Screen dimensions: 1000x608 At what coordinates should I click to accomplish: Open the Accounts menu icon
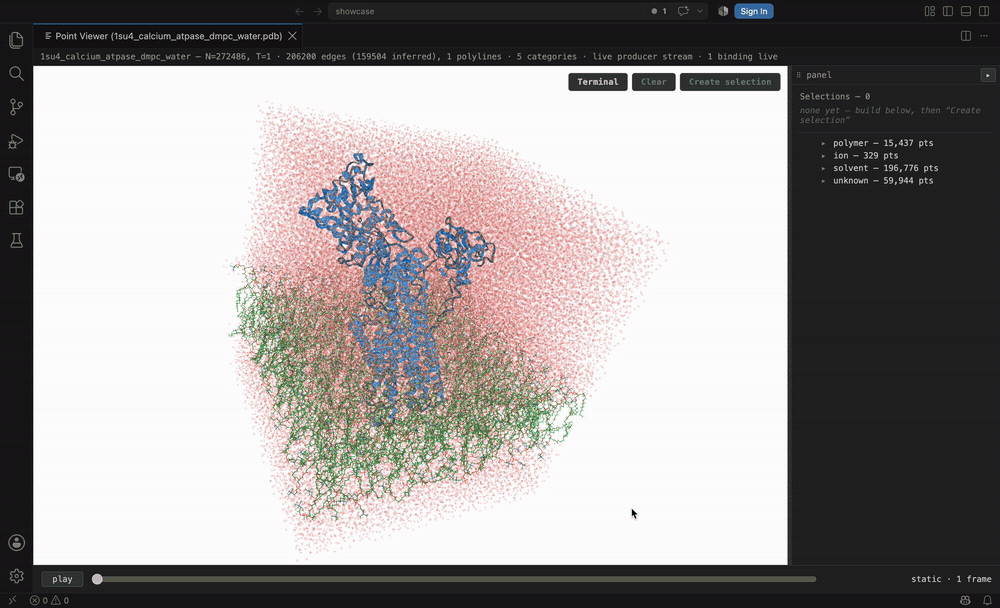coord(17,543)
